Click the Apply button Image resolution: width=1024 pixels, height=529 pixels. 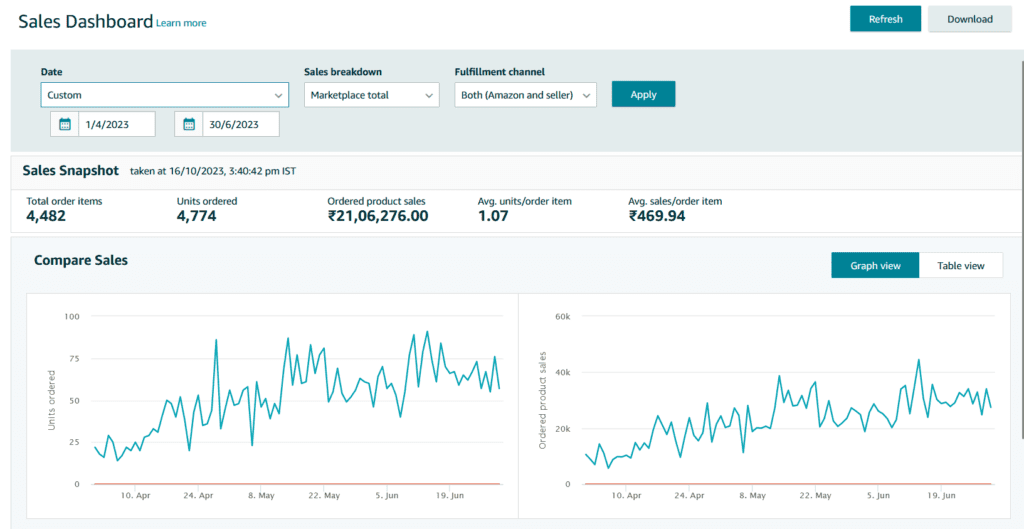pos(643,94)
